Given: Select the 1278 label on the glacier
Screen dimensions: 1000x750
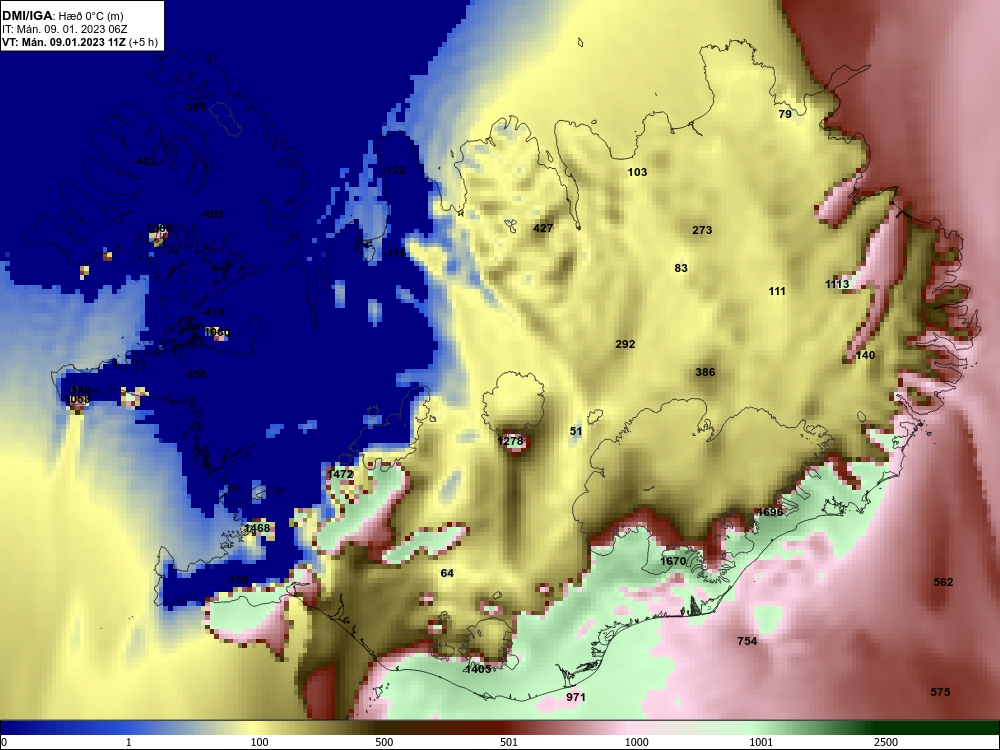Looking at the screenshot, I should point(510,441).
